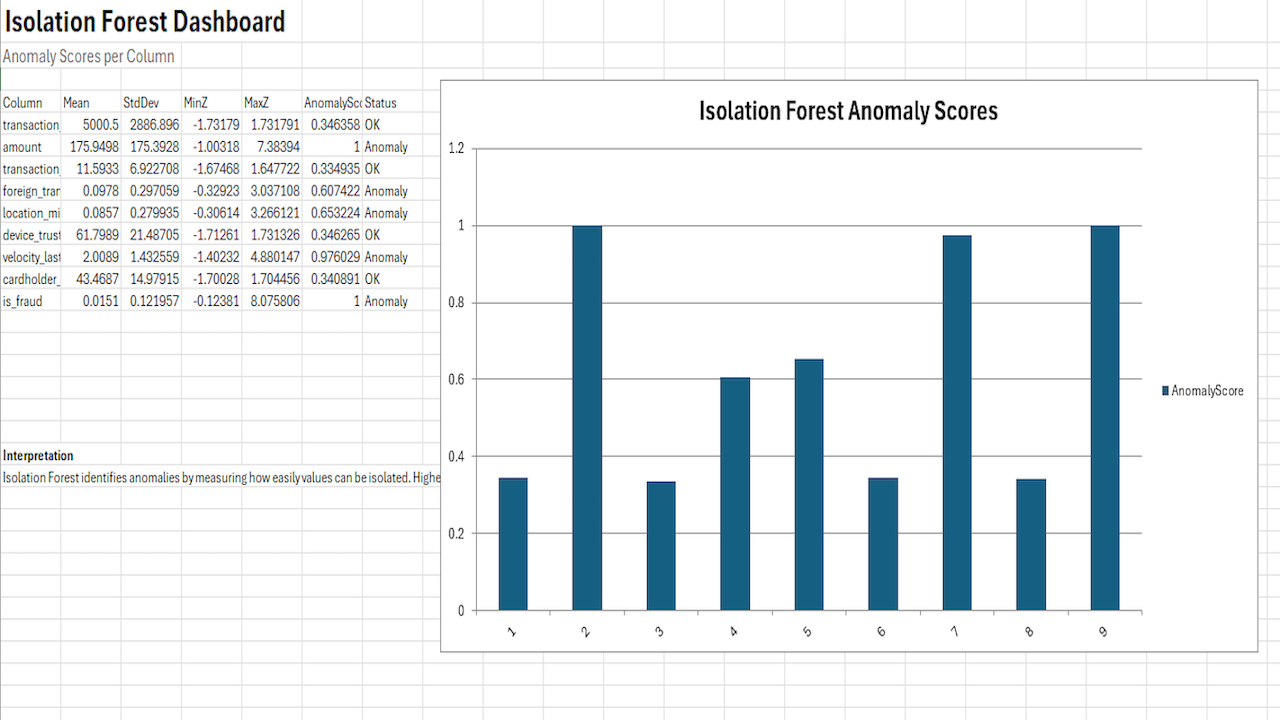Select the Anomaly status for velocity_last row
1280x720 pixels.
point(386,257)
